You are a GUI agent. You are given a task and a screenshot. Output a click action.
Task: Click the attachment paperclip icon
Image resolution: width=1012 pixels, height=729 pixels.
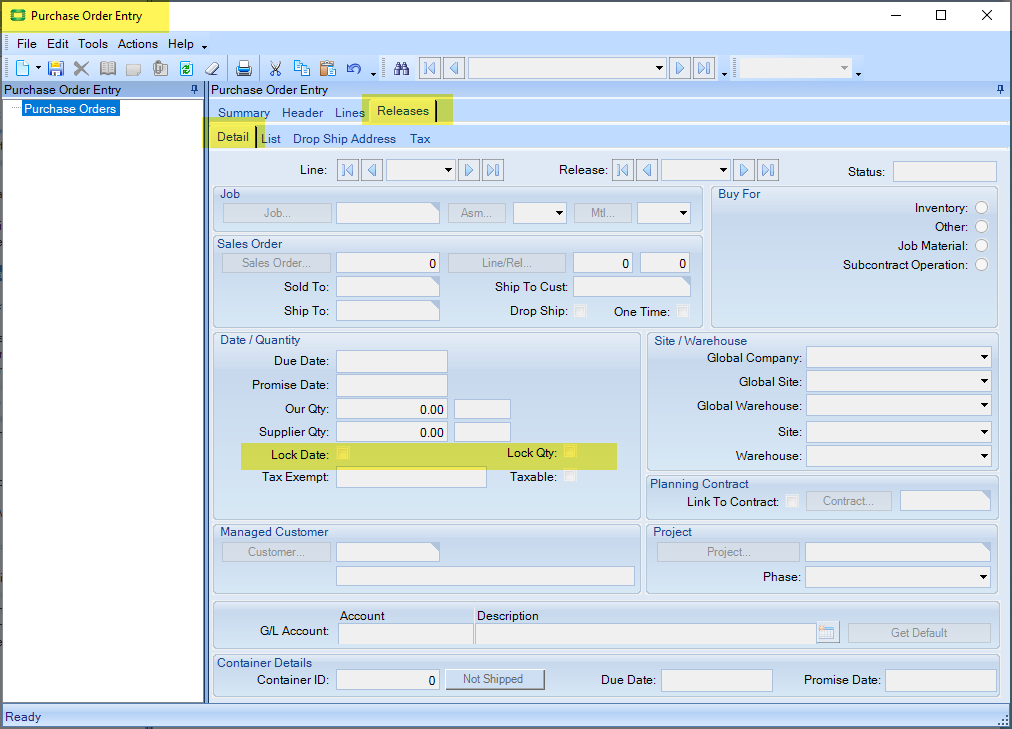tap(159, 68)
